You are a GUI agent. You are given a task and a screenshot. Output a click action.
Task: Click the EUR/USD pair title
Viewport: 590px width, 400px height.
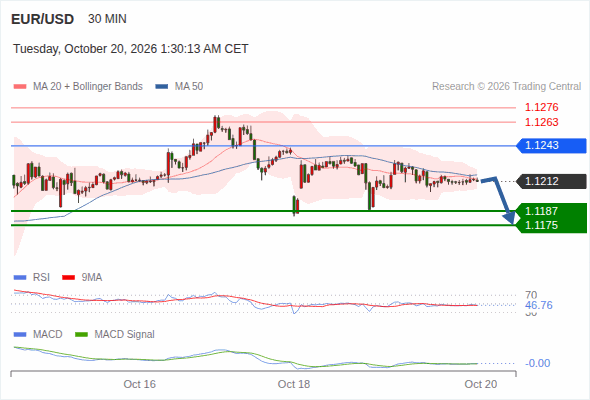pos(43,19)
